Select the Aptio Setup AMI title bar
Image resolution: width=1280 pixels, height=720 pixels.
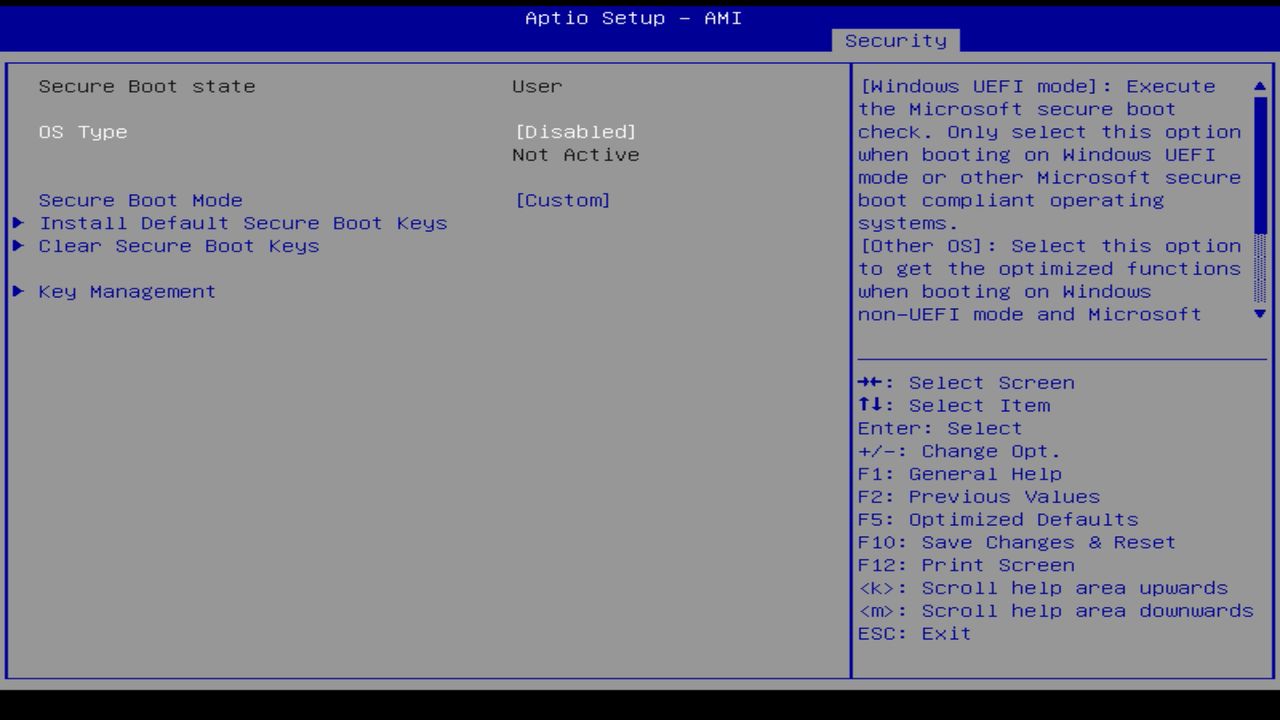coord(632,17)
